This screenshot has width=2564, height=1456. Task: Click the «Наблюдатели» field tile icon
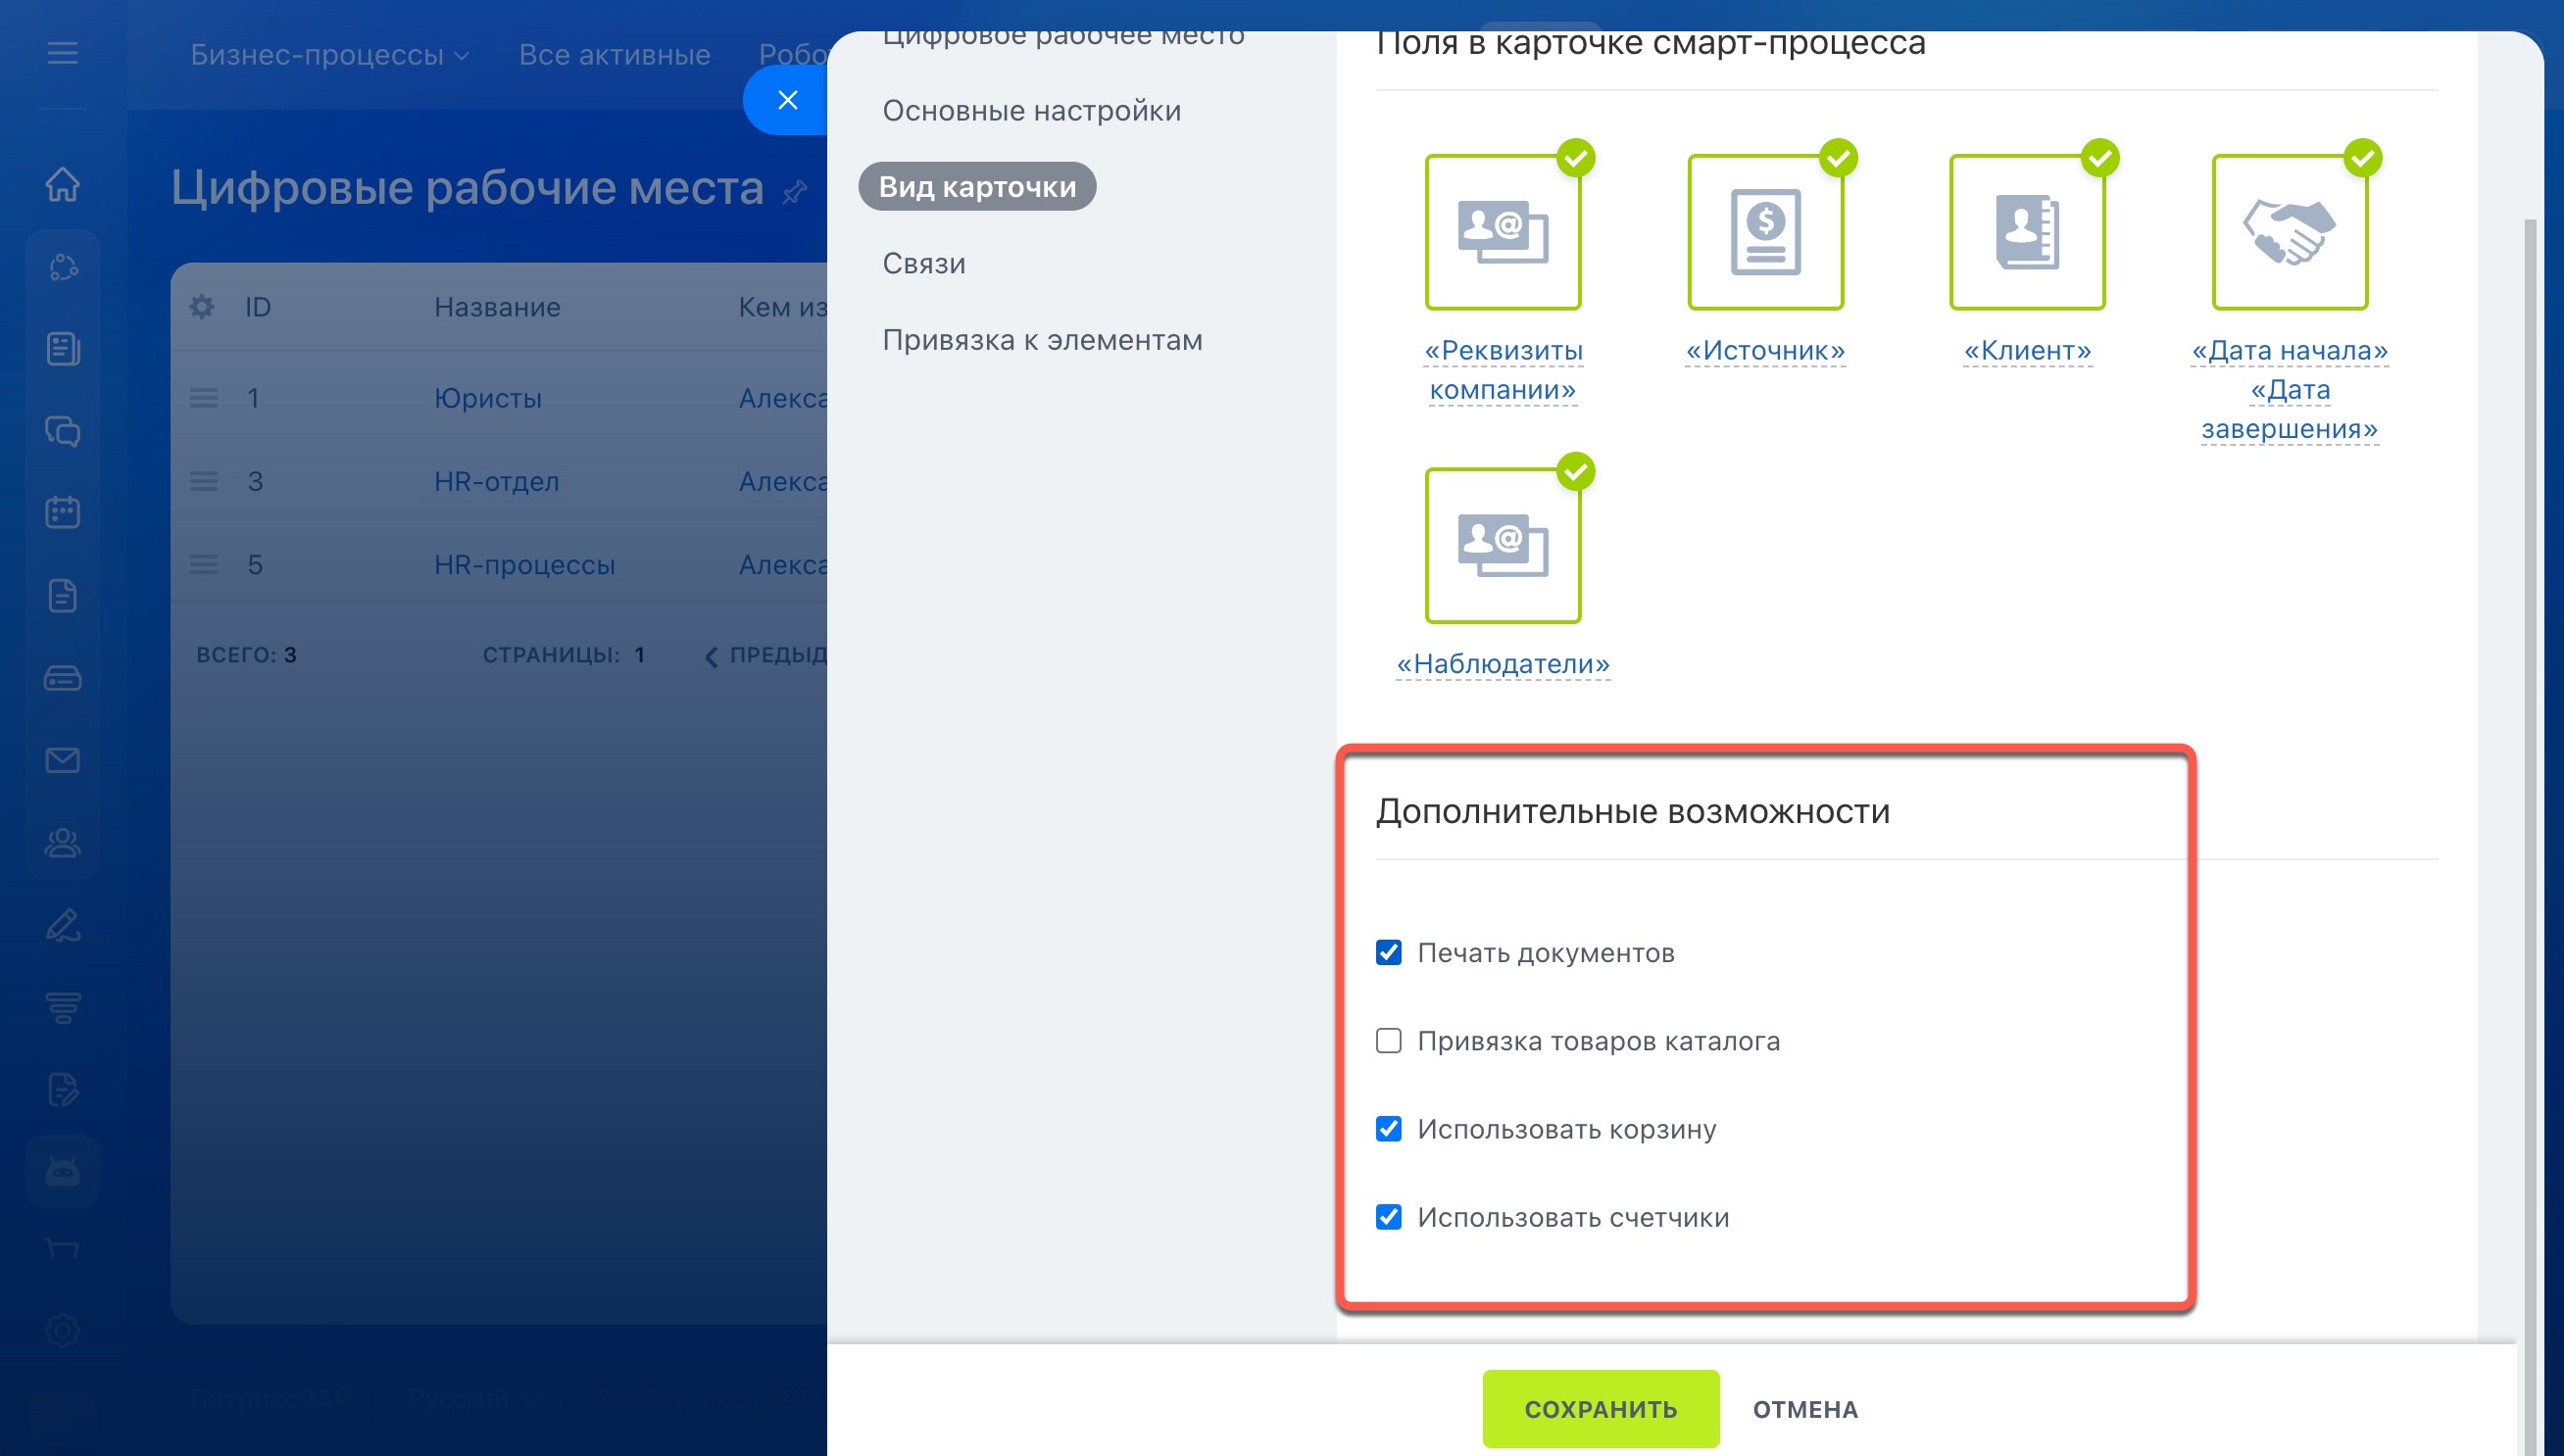coord(1502,546)
